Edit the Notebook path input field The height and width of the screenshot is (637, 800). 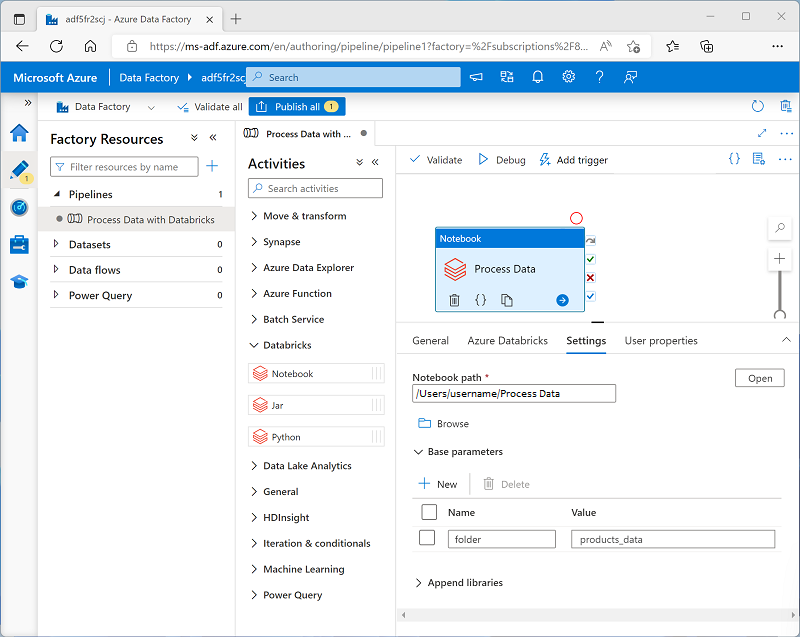click(513, 393)
